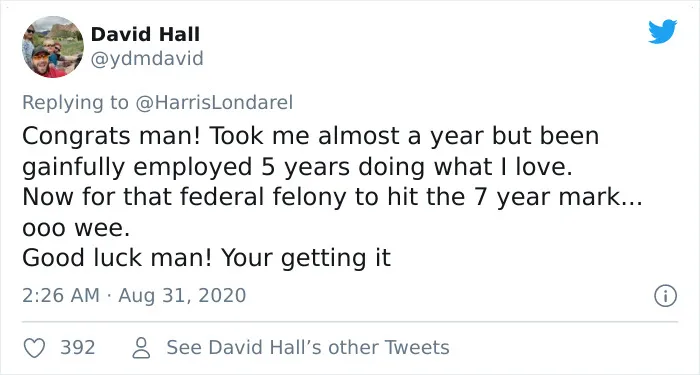Click the "ooo wee." line
Image resolution: width=700 pixels, height=375 pixels.
click(76, 229)
